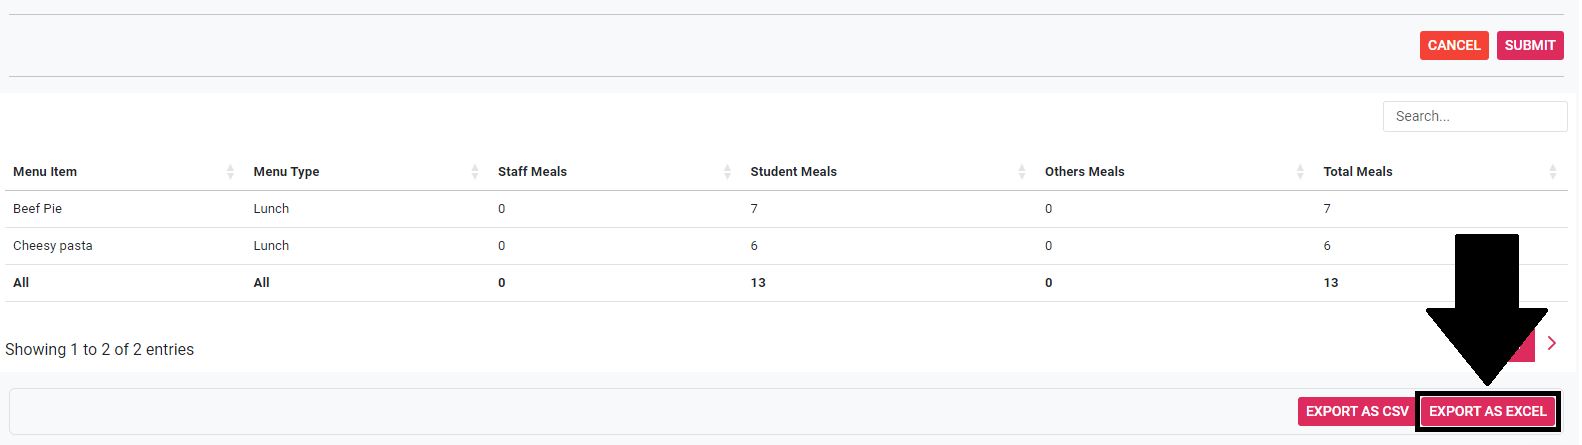Export table as CSV
The height and width of the screenshot is (445, 1582).
coord(1356,411)
